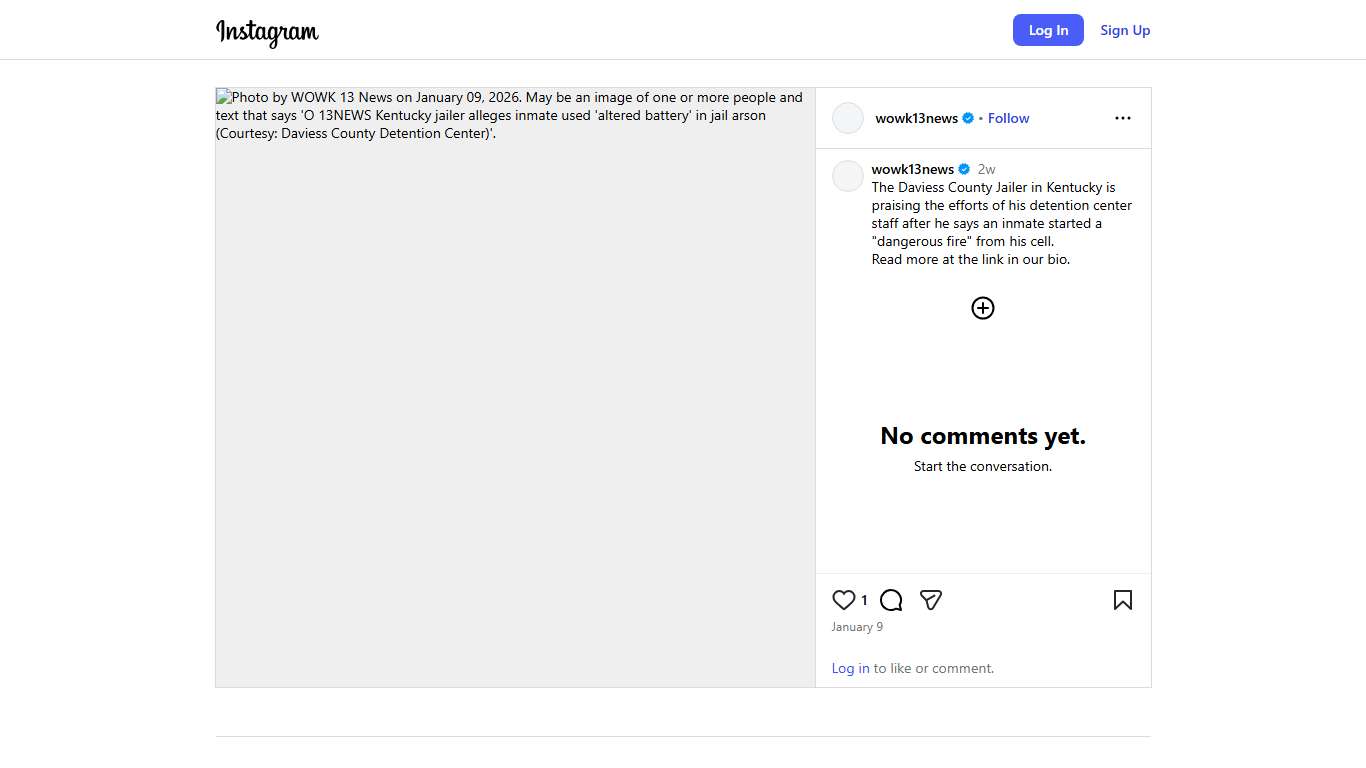Click the verified badge in the post header
The image size is (1366, 768).
click(x=968, y=118)
